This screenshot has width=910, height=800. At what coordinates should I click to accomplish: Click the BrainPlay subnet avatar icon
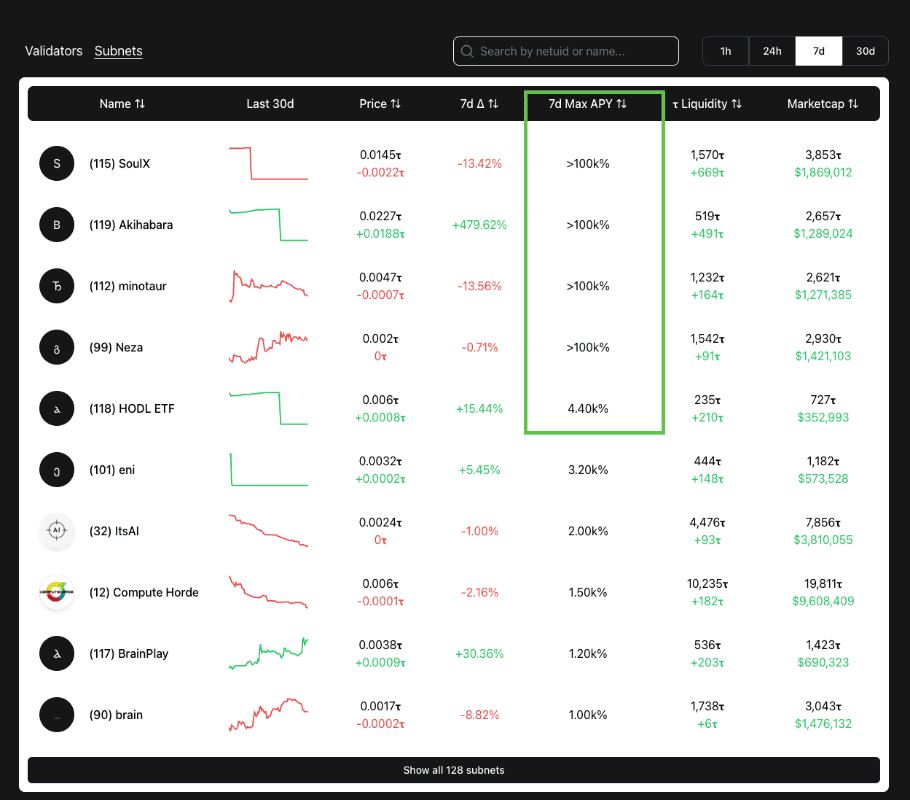click(x=57, y=654)
